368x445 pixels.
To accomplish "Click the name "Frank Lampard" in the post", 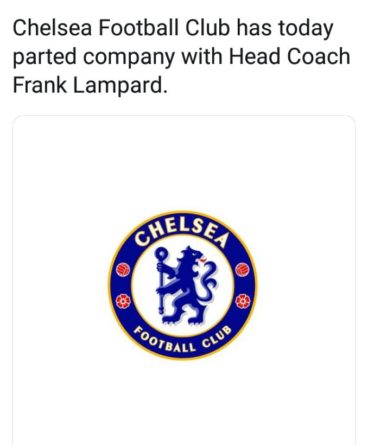I will [89, 85].
